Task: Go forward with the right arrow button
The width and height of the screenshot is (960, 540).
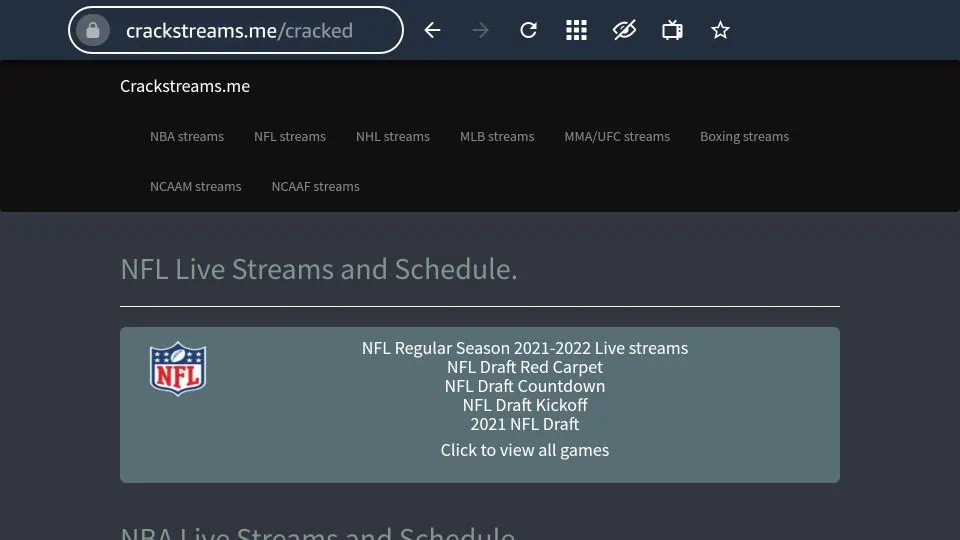Action: (481, 30)
